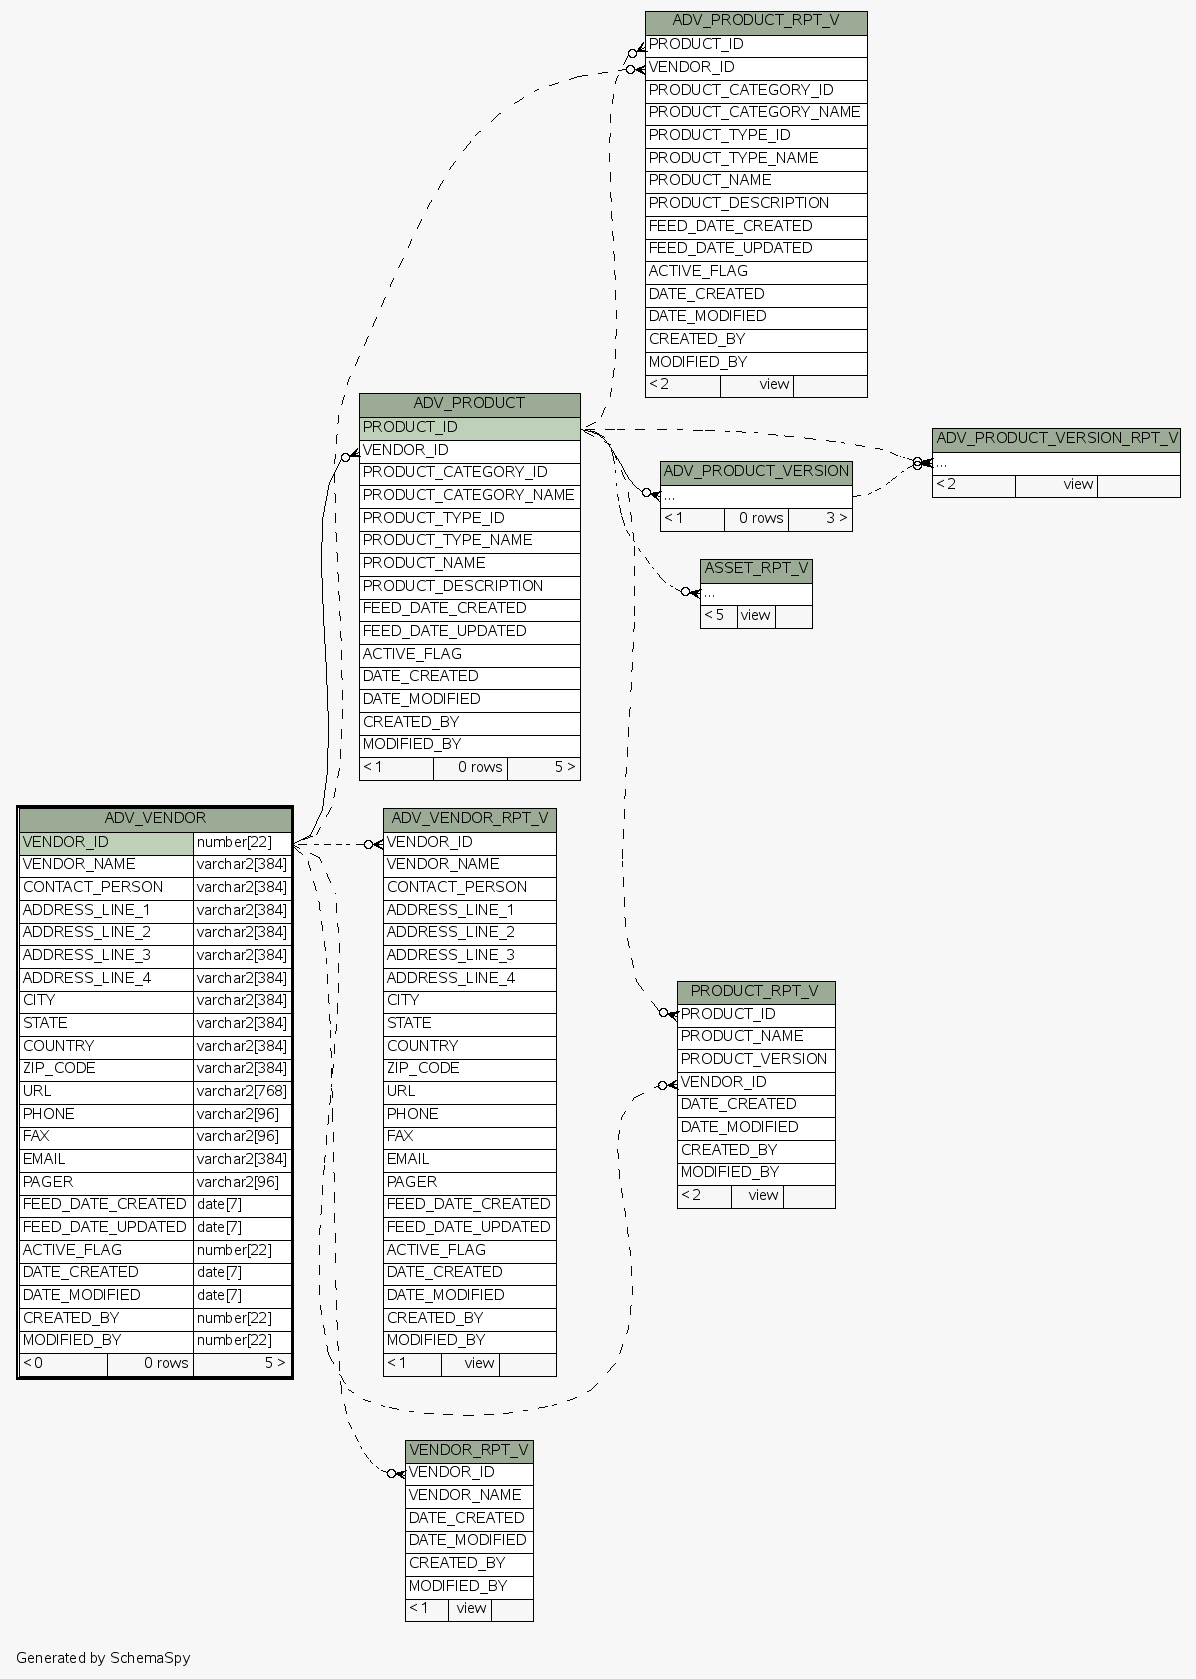Expand the ellipsis row in ASSET_RPT_V

756,593
